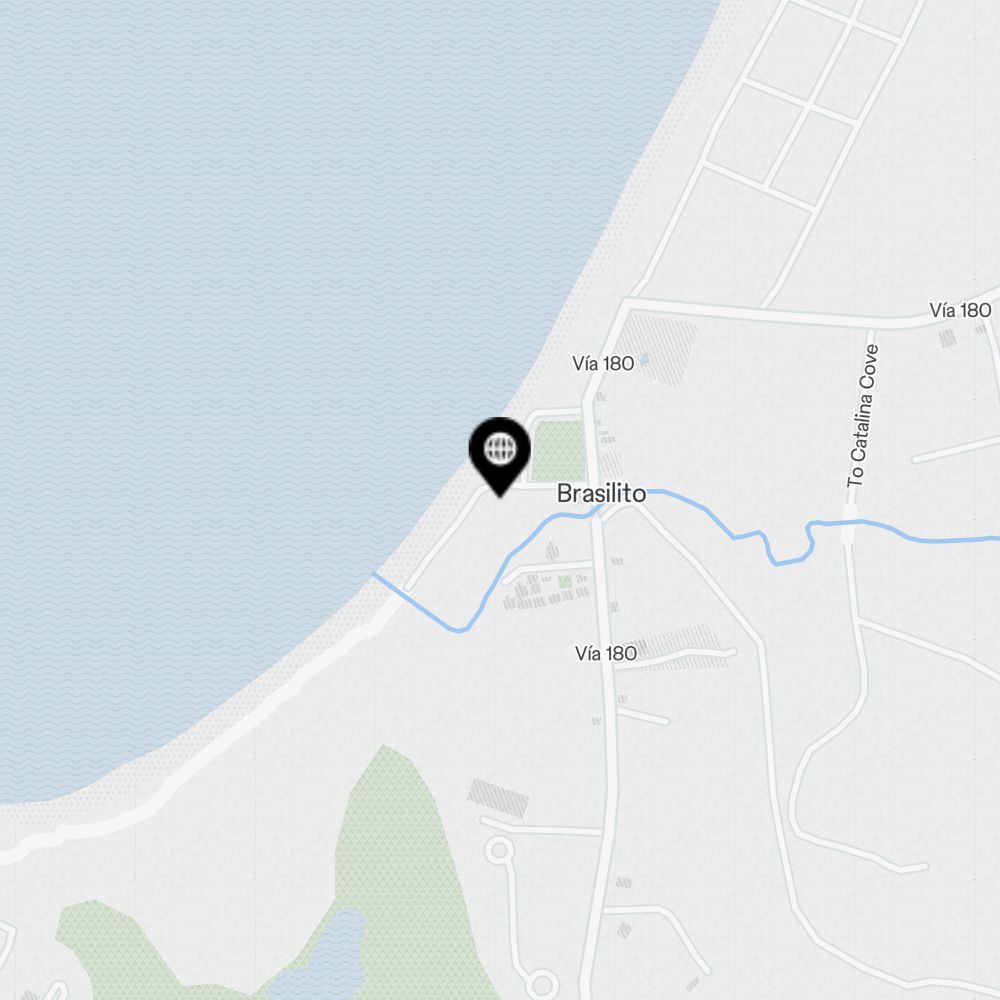Image resolution: width=1000 pixels, height=1000 pixels.
Task: Click the Vía 180 label south of Brasilito
Action: tap(605, 653)
